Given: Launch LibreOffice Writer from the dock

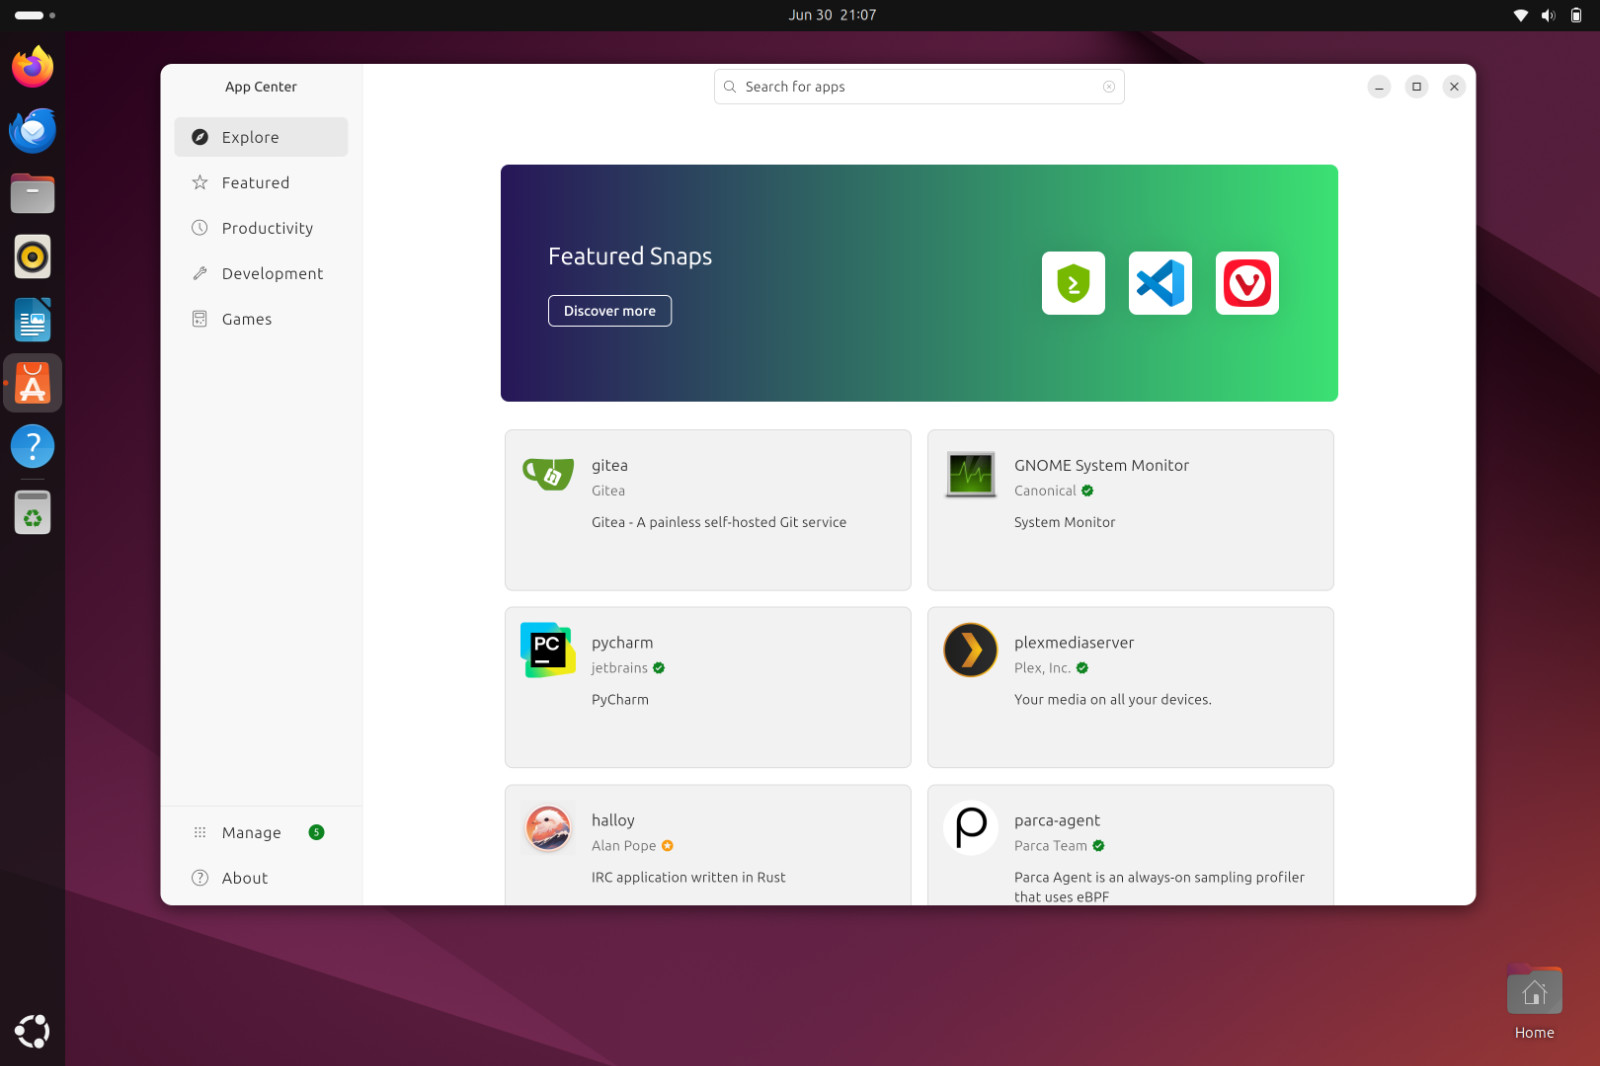Looking at the screenshot, I should click(x=33, y=320).
